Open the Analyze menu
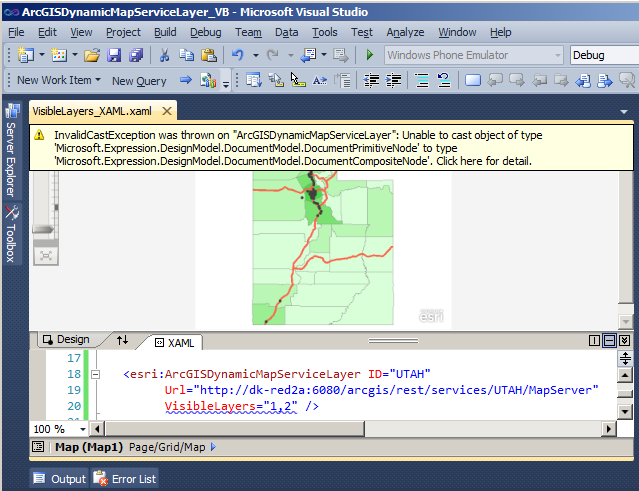This screenshot has height=491, width=639. pos(405,32)
